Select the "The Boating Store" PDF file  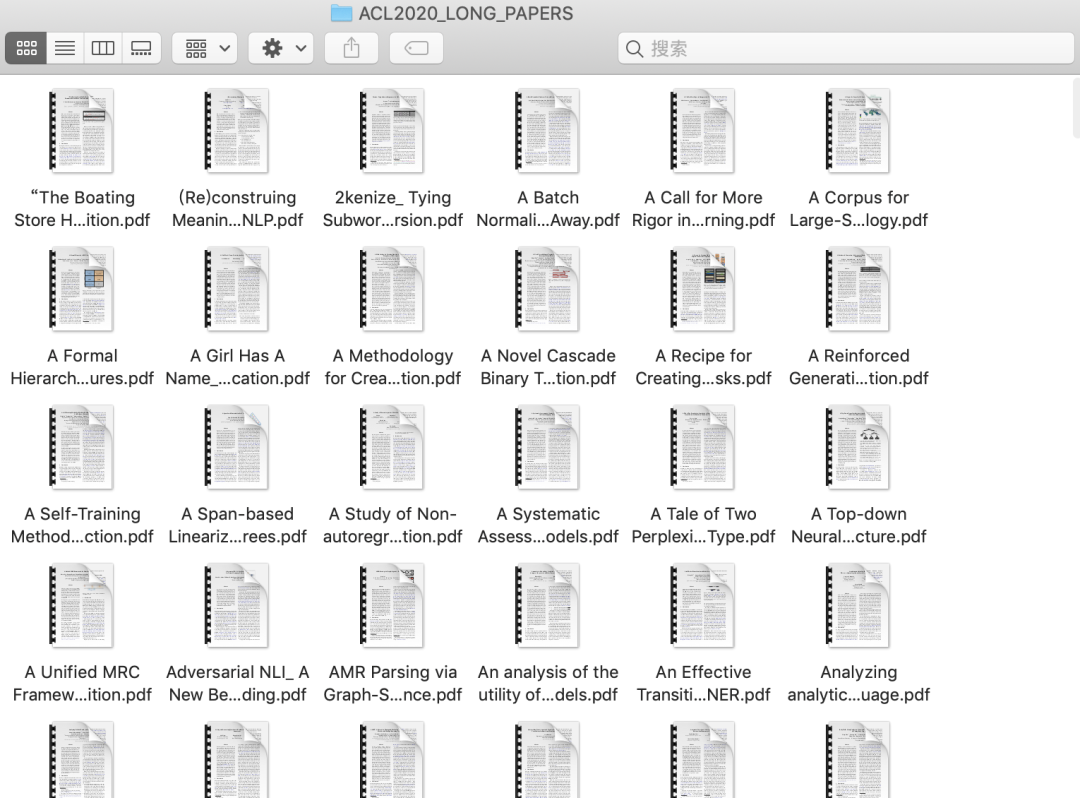81,131
